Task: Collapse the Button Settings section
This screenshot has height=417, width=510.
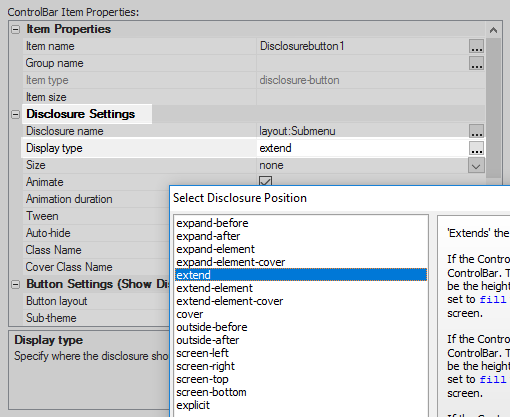Action: click(15, 284)
